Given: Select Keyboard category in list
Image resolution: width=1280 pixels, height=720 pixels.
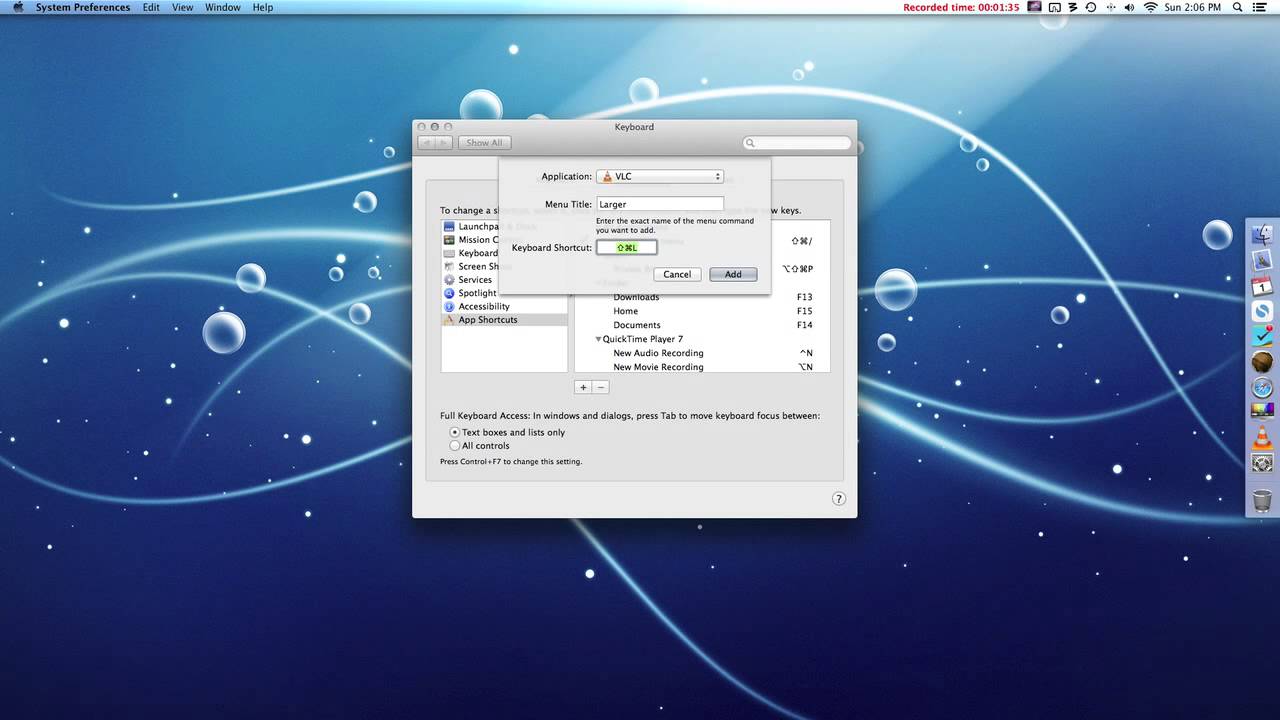Looking at the screenshot, I should (x=504, y=253).
